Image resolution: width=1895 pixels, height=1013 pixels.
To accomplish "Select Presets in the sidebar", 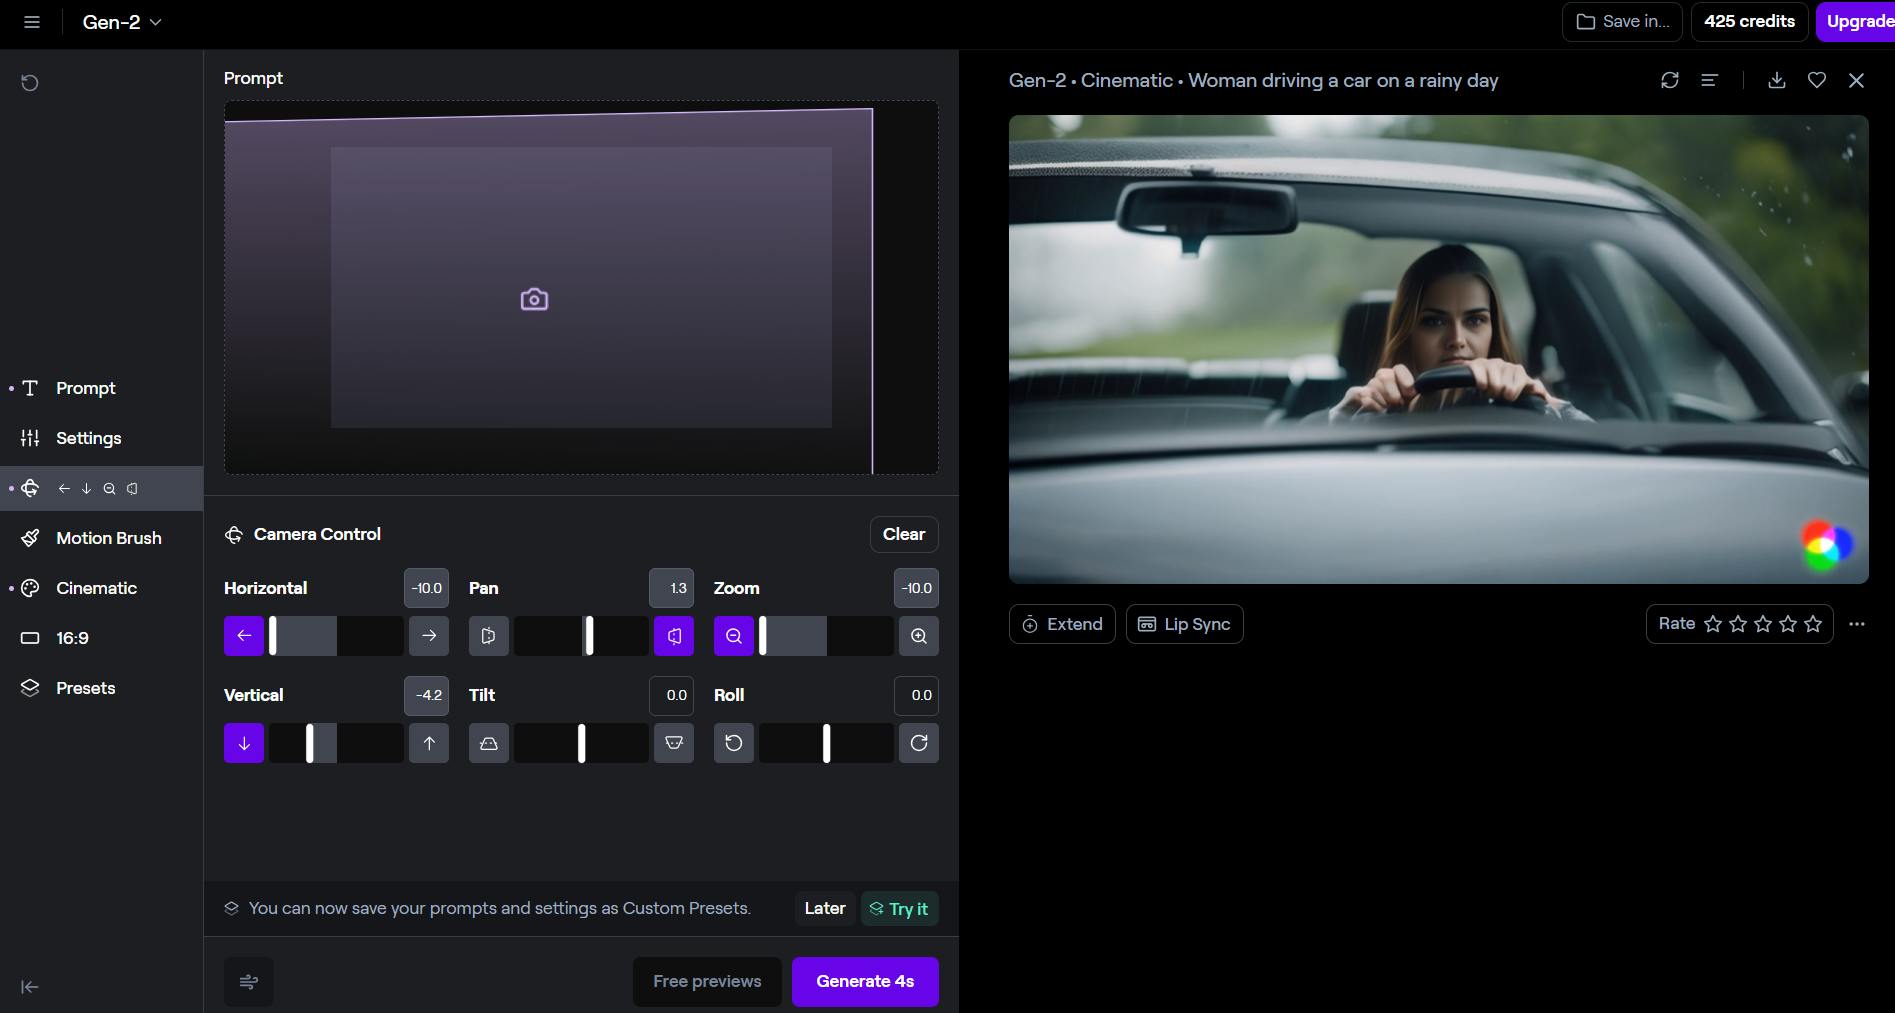I will tap(85, 688).
